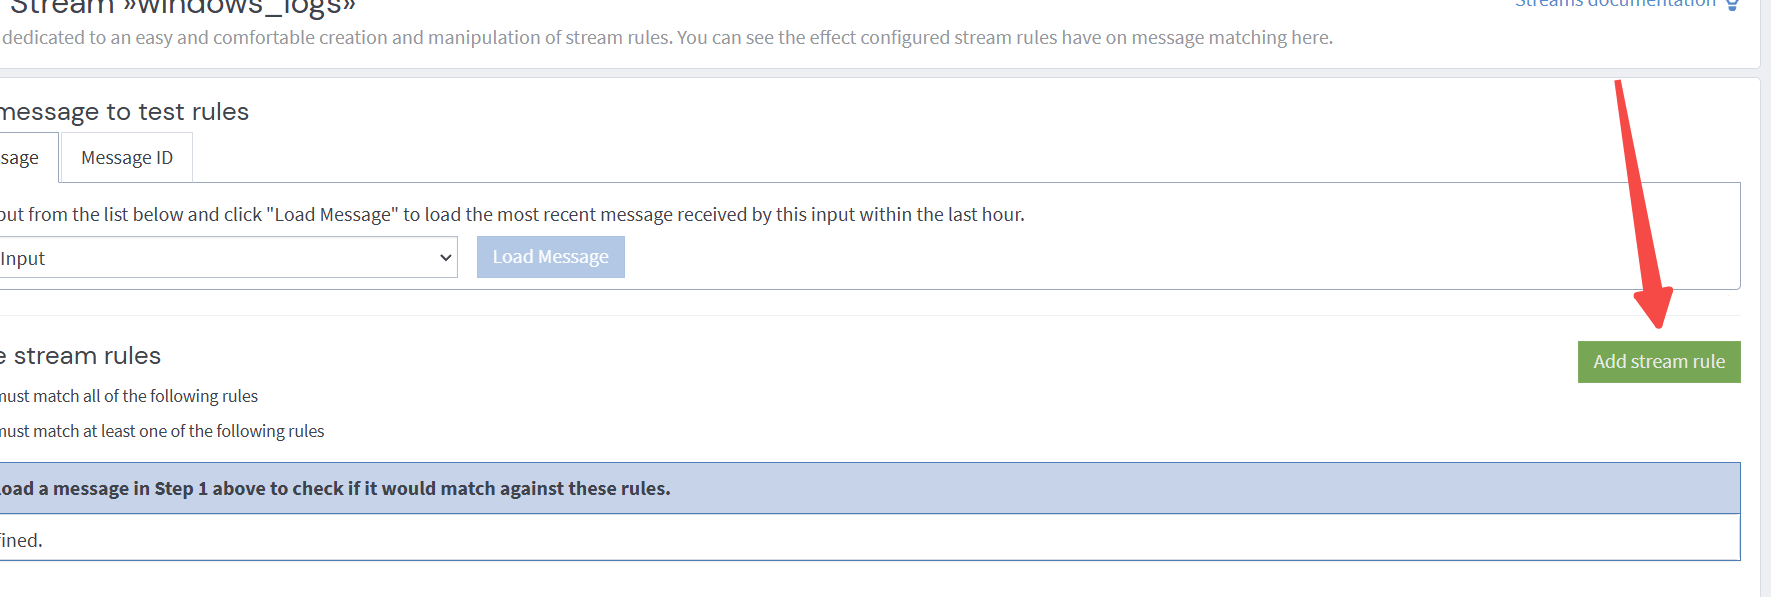Open the Input selection dropdown
Viewport: 1771px width, 597px height.
[228, 258]
